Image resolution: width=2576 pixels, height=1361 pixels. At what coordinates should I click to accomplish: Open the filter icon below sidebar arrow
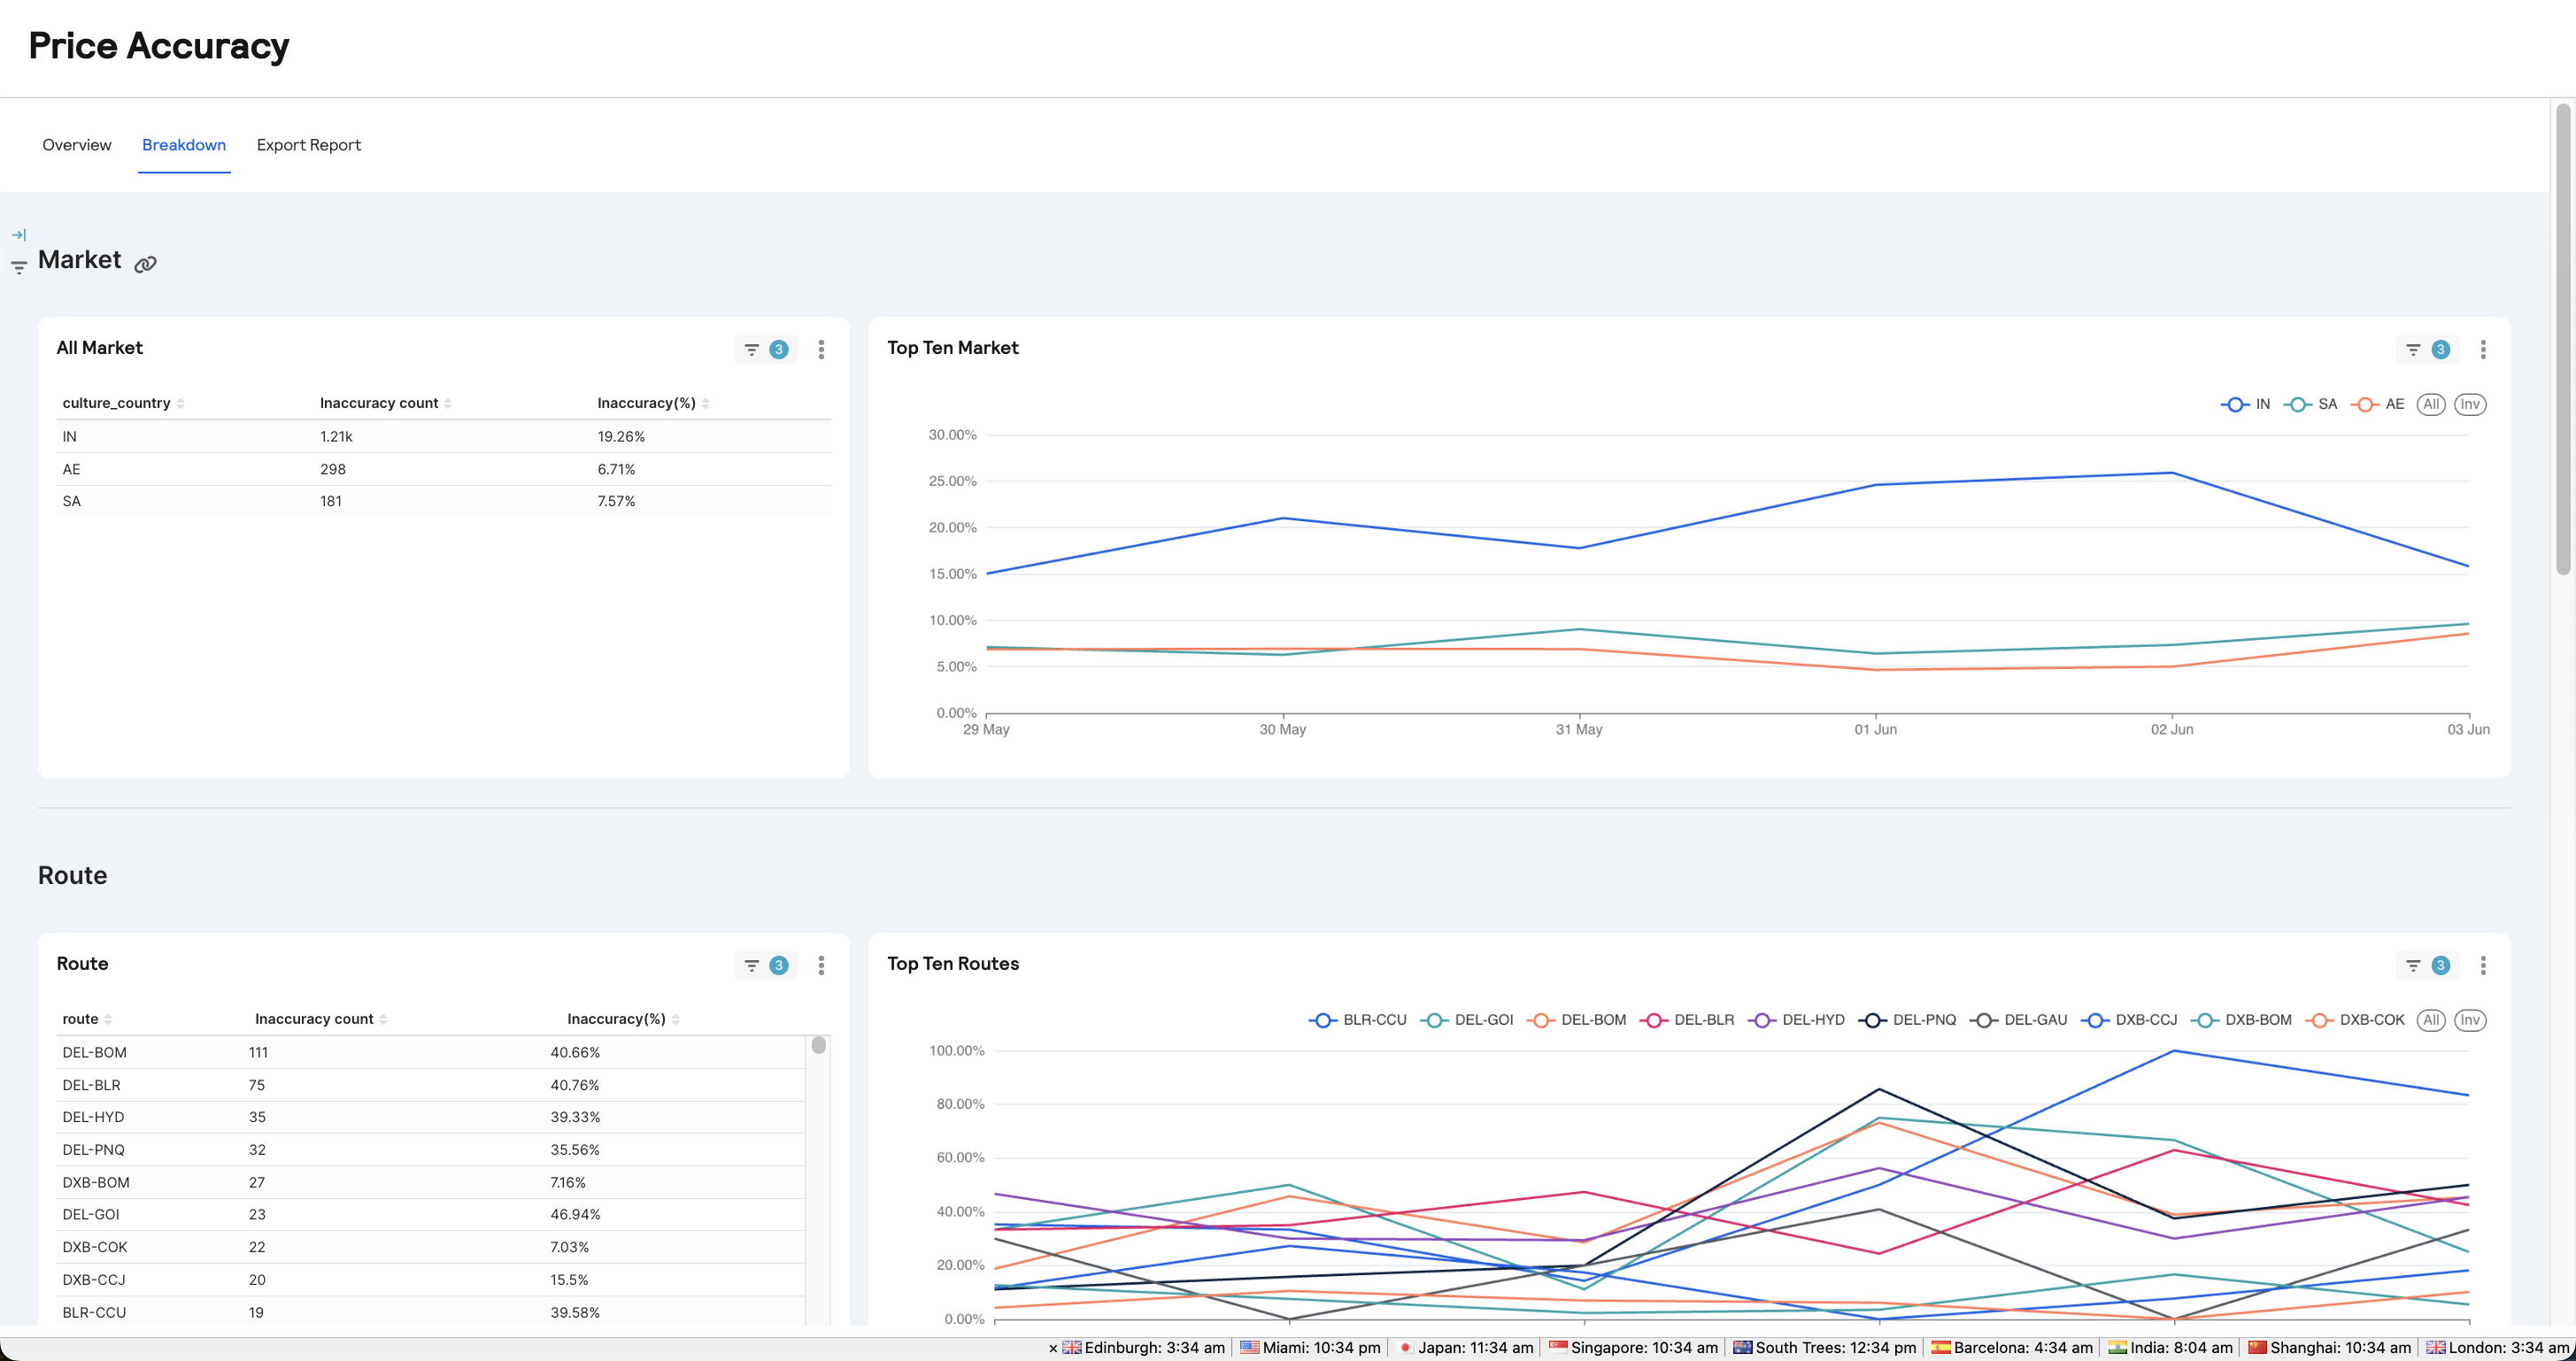click(x=19, y=267)
